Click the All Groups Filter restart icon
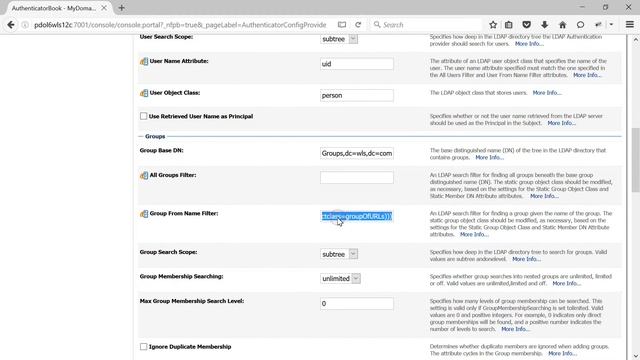The image size is (640, 360). click(144, 176)
